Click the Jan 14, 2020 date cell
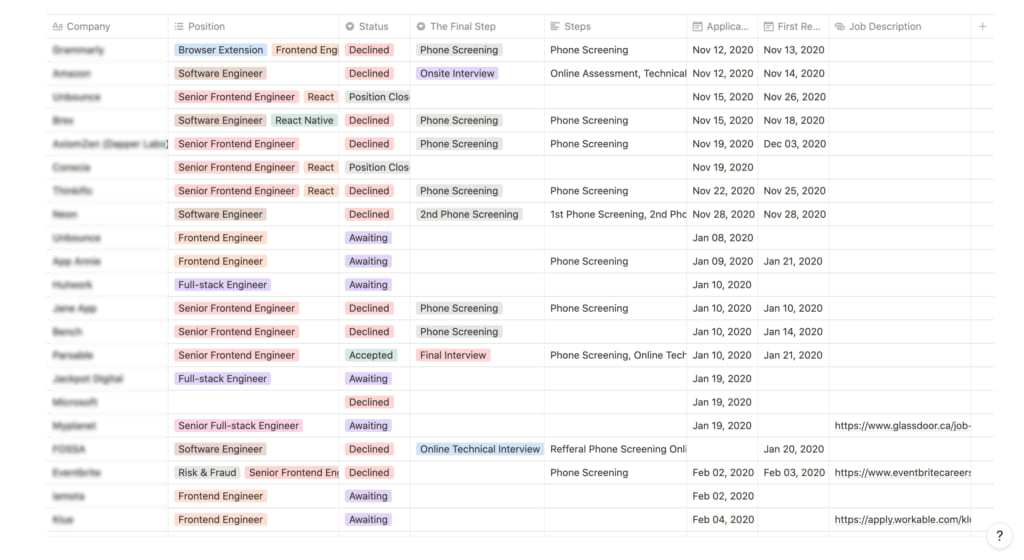The image size is (1024, 560). 793,332
